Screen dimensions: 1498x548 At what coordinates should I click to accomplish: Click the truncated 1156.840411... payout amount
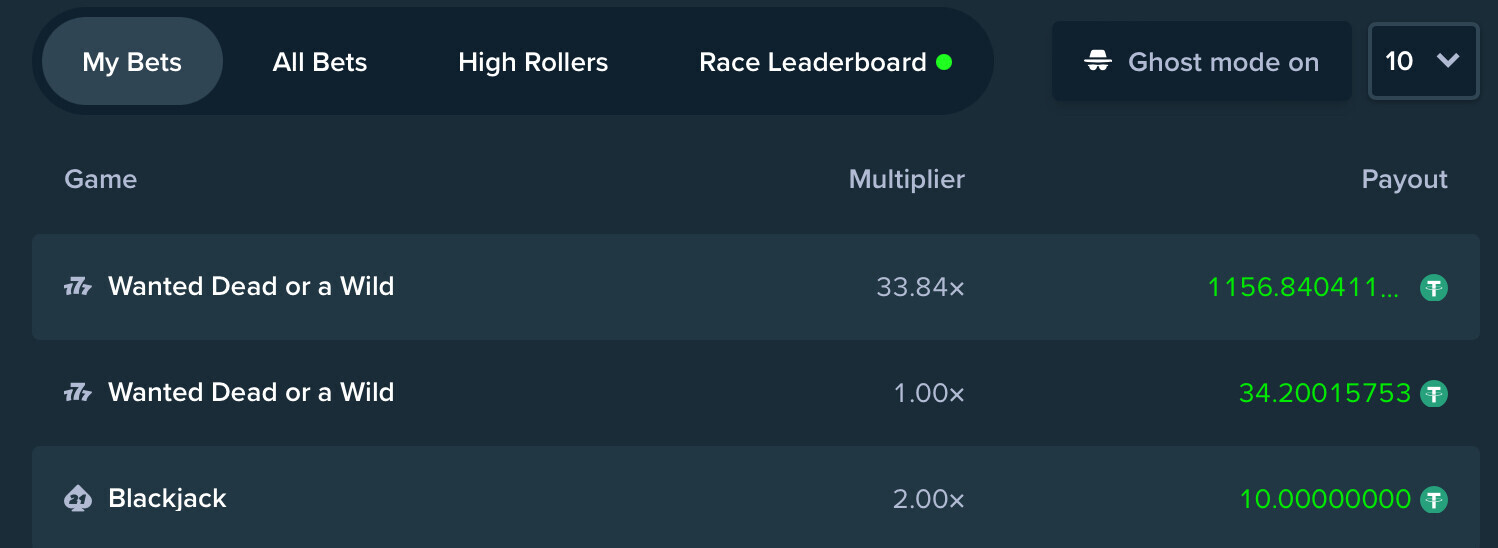[1304, 288]
